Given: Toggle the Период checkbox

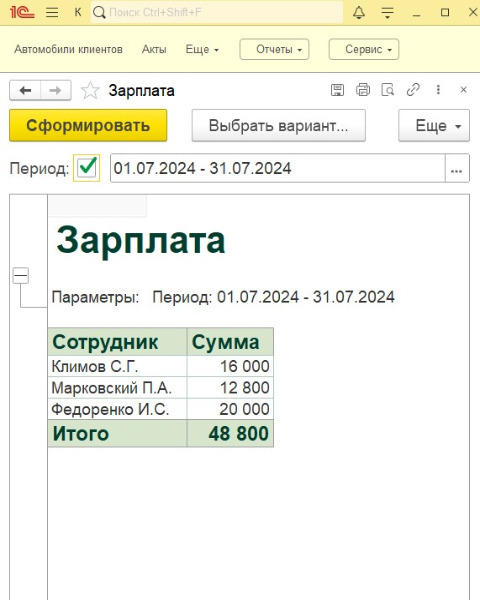Looking at the screenshot, I should [x=87, y=168].
